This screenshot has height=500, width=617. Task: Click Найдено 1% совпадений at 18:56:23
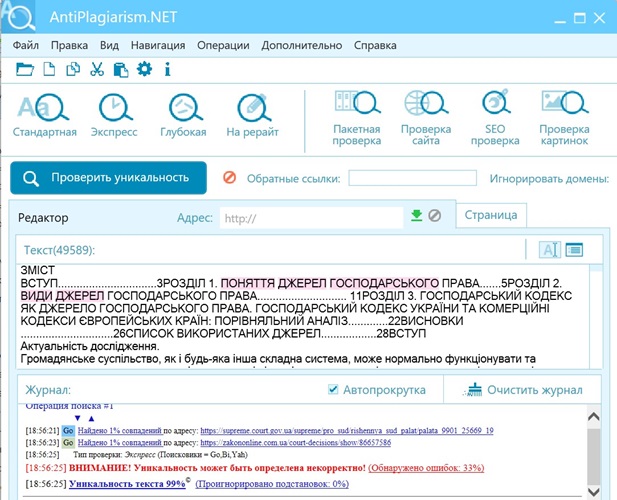point(120,442)
